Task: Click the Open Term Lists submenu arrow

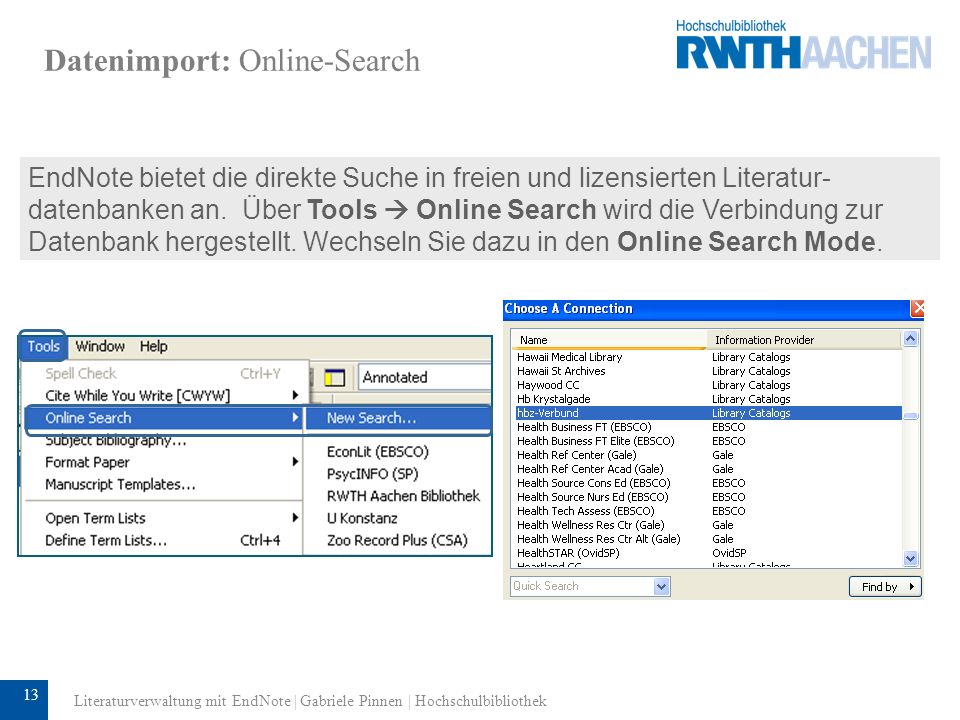Action: (x=295, y=518)
